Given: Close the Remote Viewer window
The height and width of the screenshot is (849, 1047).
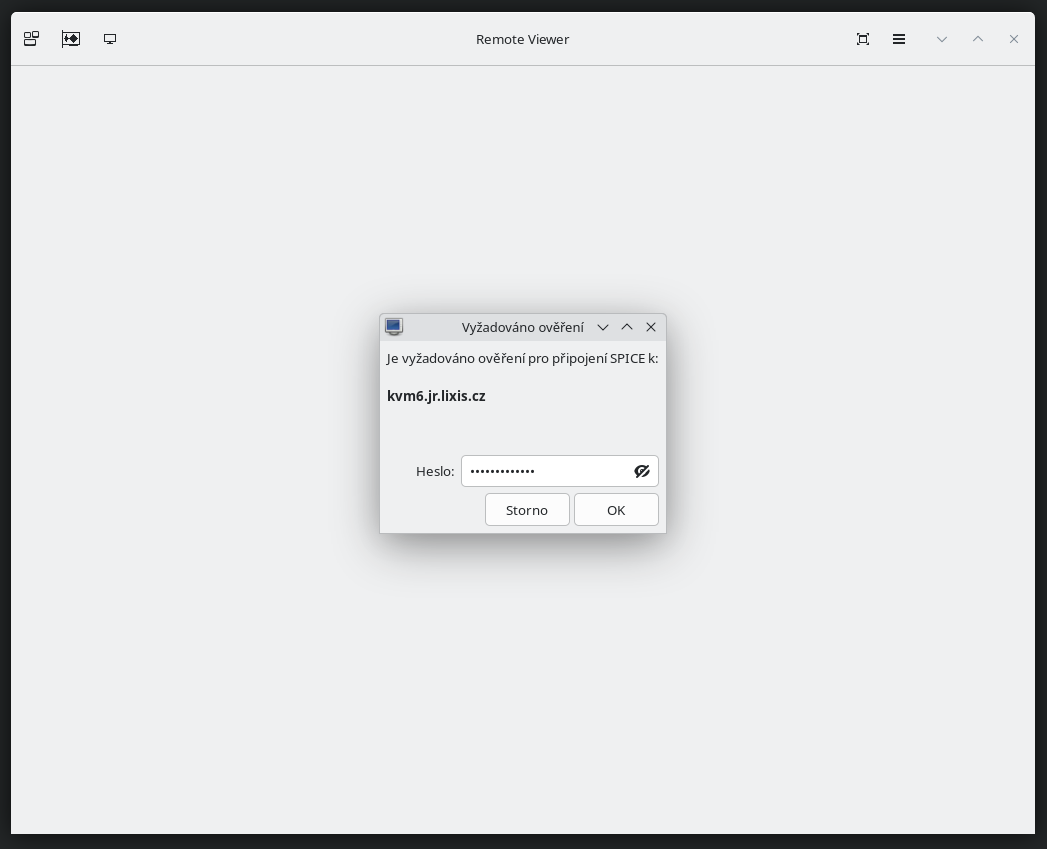Looking at the screenshot, I should (1014, 39).
